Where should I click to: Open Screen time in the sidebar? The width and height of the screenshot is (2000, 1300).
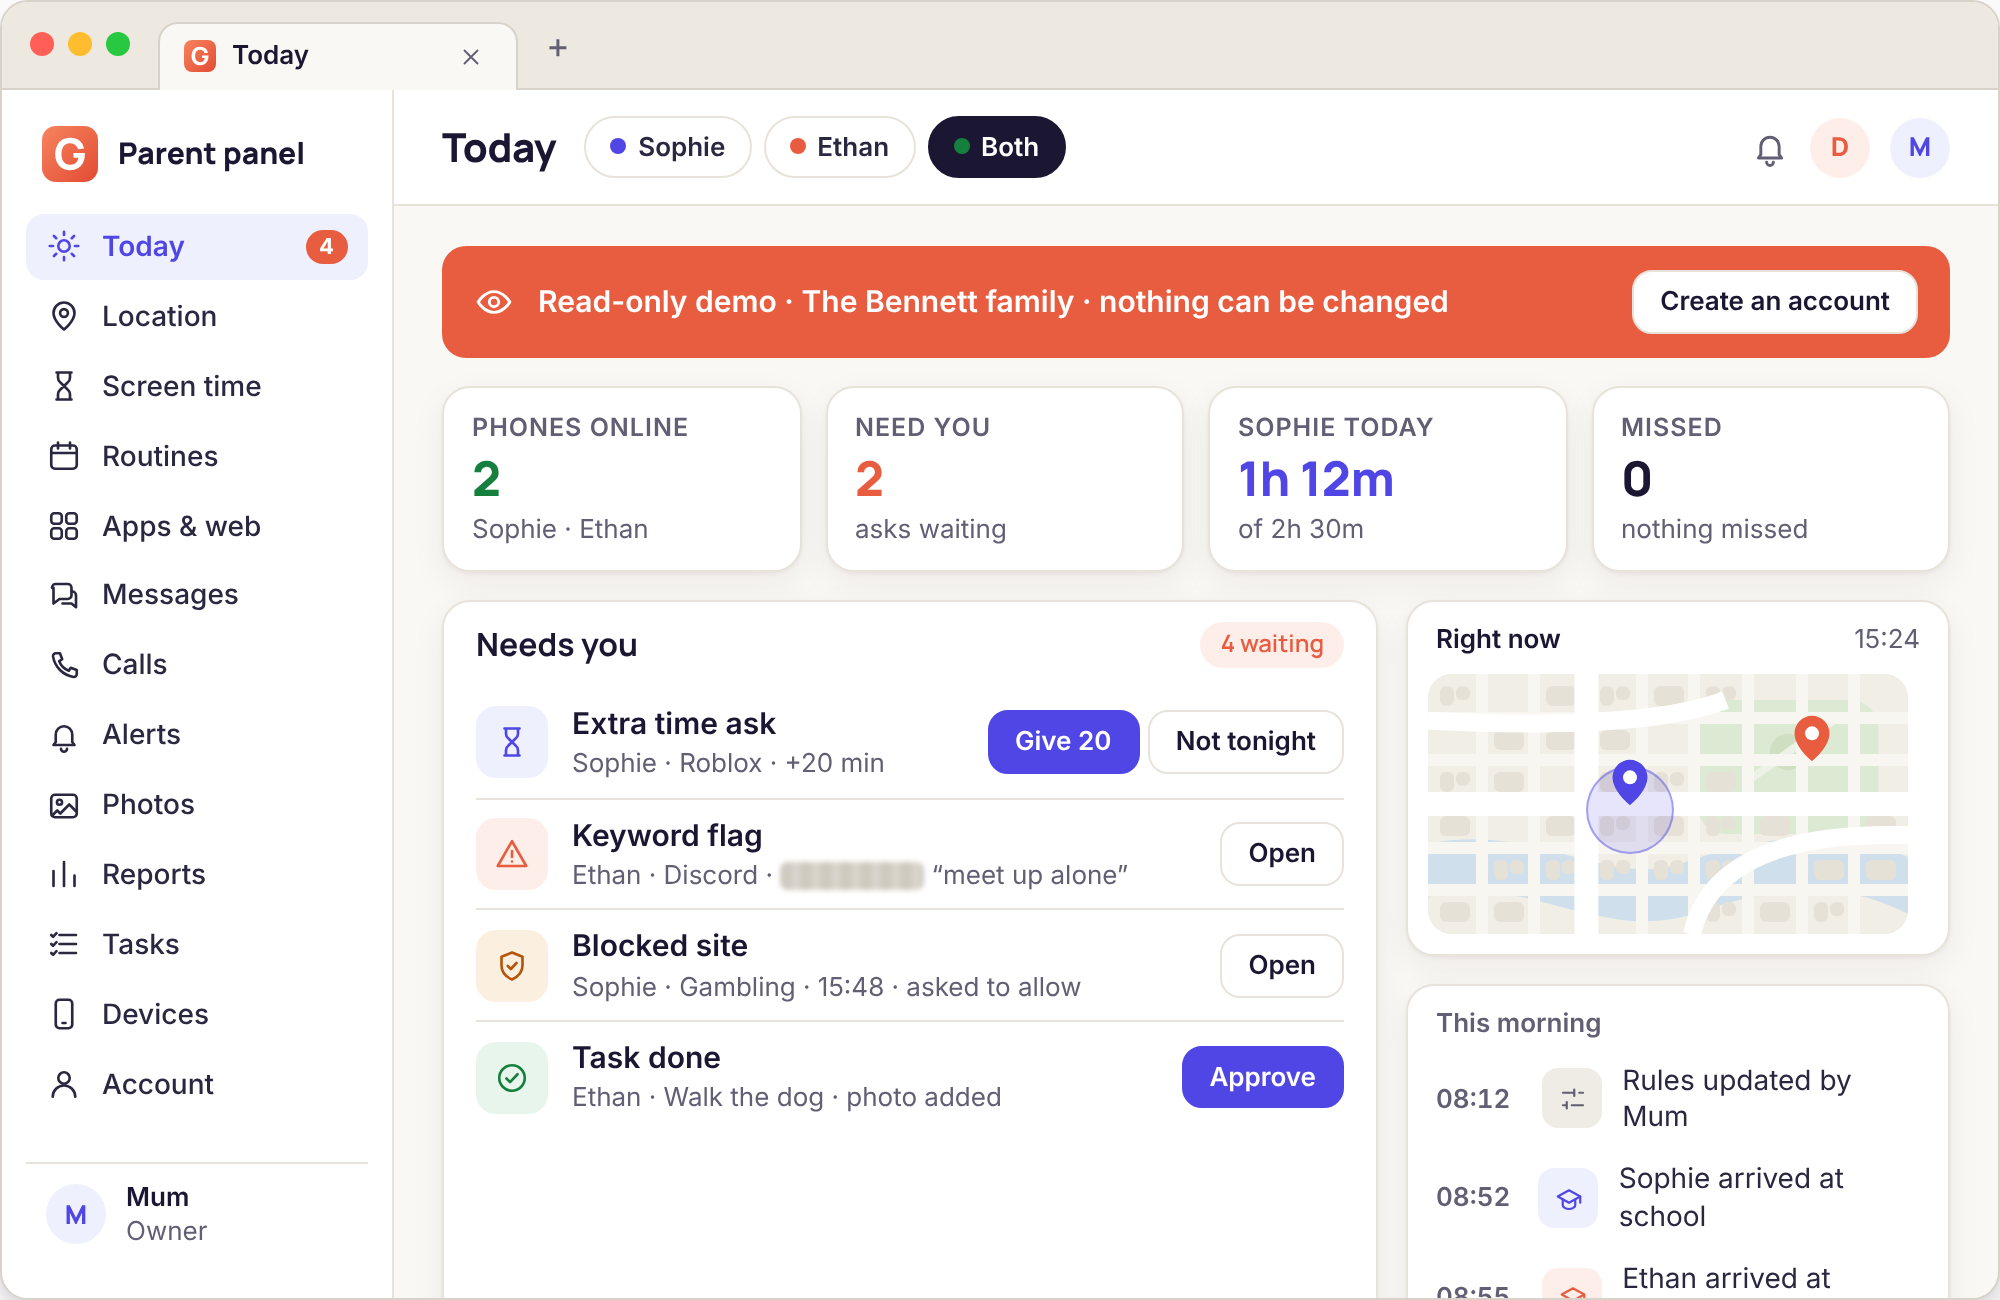coord(197,386)
